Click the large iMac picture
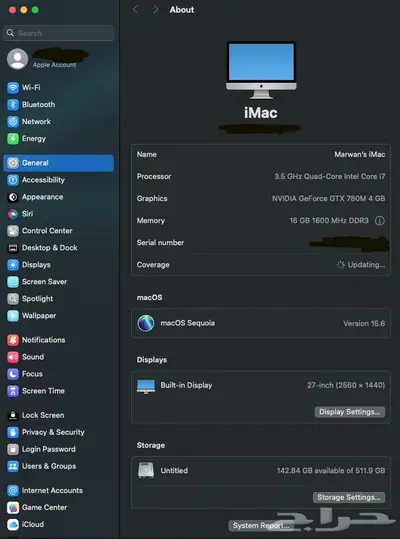The width and height of the screenshot is (400, 539). coord(261,70)
